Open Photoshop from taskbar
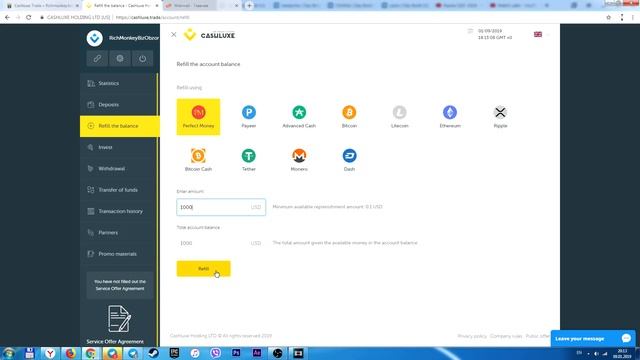This screenshot has width=640, height=360. point(236,353)
